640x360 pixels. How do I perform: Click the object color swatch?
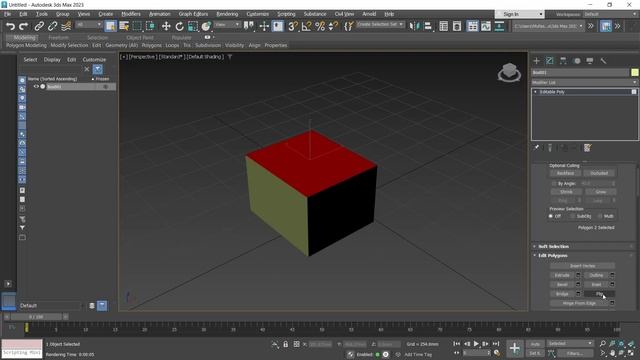pyautogui.click(x=635, y=72)
